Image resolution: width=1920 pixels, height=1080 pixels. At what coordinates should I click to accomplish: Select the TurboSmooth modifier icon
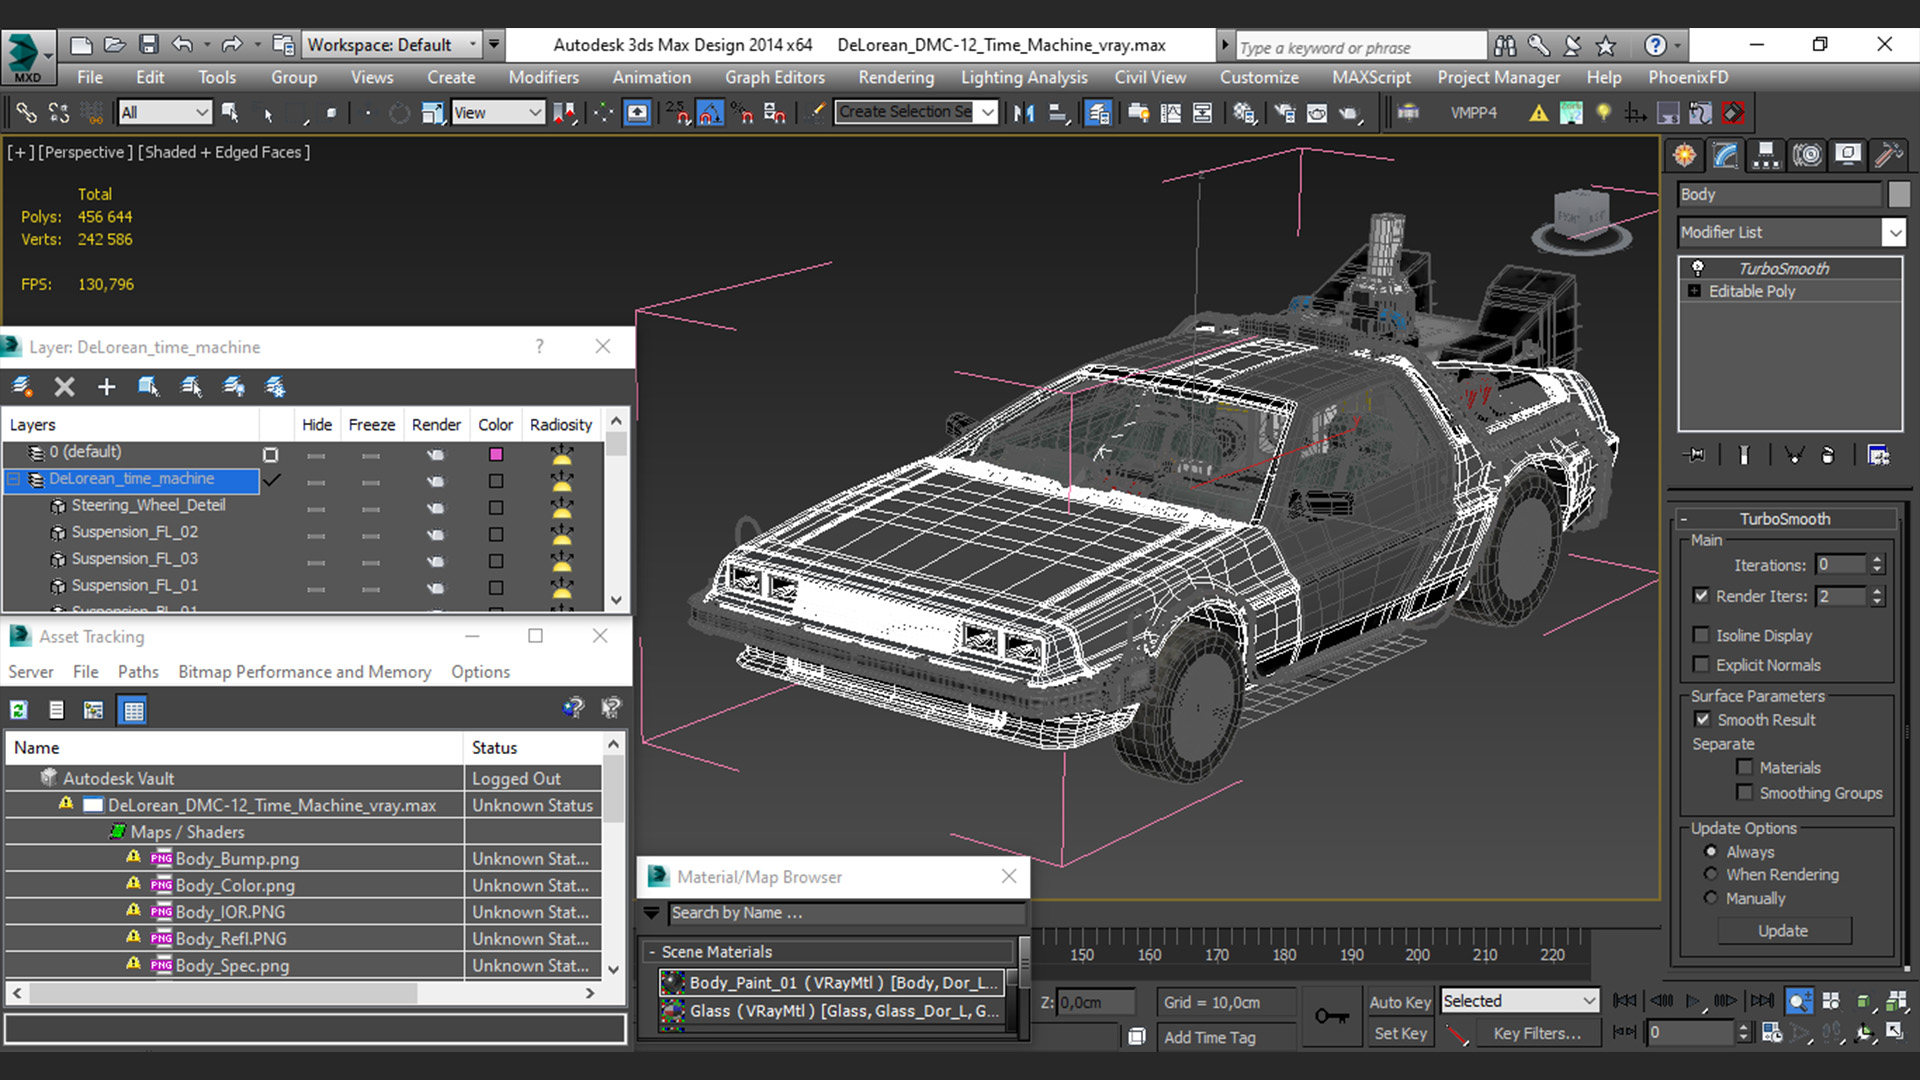(x=1696, y=268)
